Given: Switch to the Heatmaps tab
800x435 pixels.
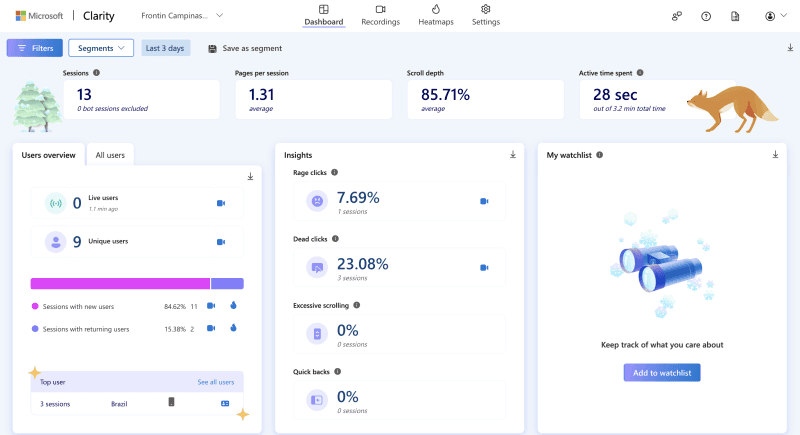Looking at the screenshot, I should click(435, 15).
